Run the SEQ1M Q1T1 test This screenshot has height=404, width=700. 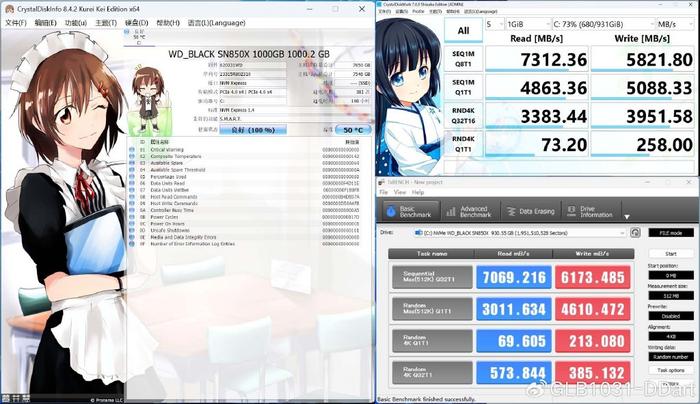(x=463, y=87)
